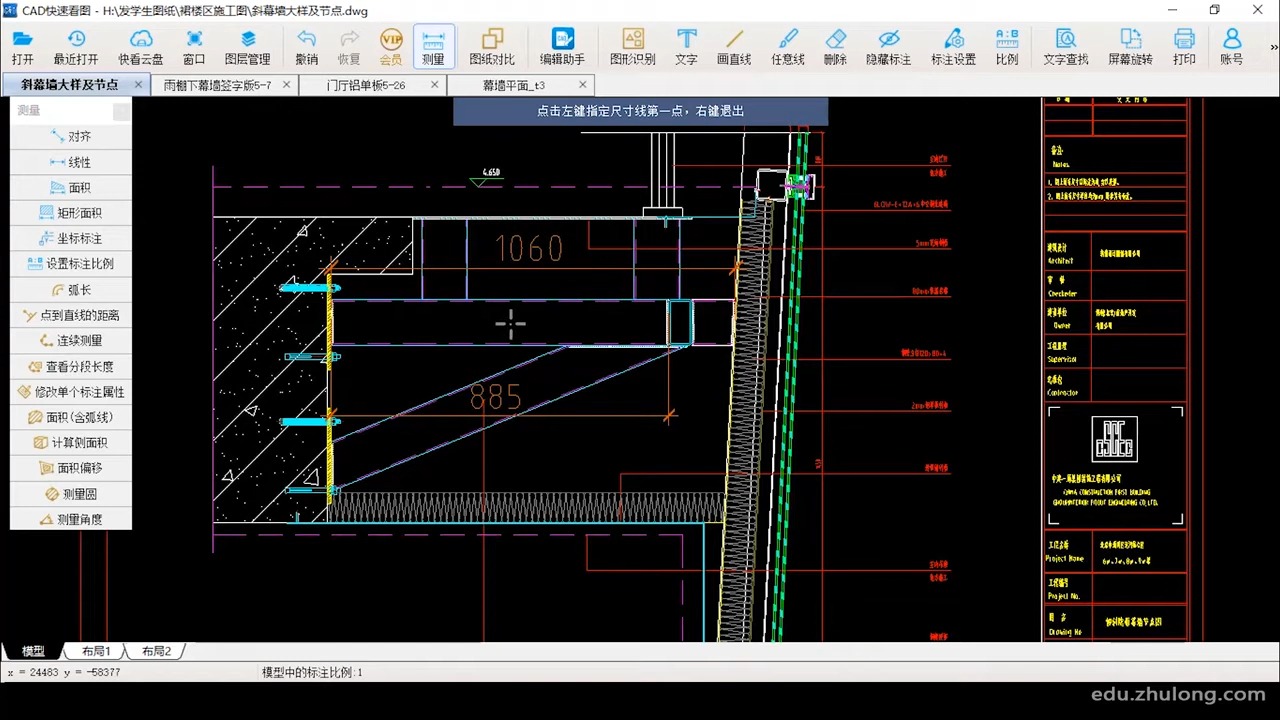Choose 连续测量 continuous measurement
Image resolution: width=1280 pixels, height=720 pixels.
(x=71, y=341)
